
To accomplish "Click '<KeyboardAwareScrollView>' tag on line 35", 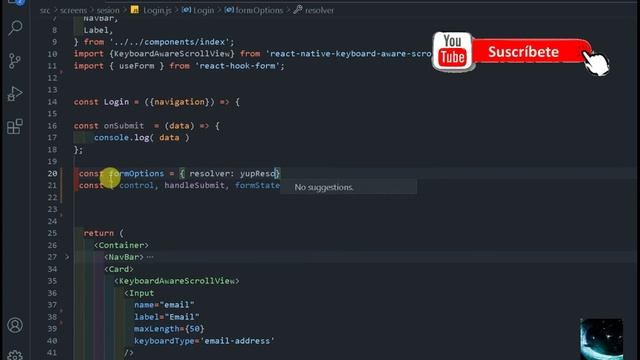I will [177, 281].
